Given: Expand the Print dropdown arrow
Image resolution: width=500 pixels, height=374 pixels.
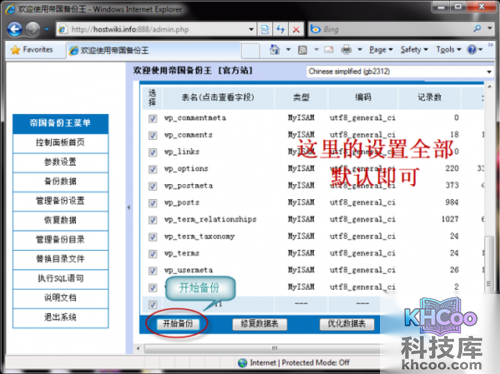Looking at the screenshot, I should click(x=360, y=50).
